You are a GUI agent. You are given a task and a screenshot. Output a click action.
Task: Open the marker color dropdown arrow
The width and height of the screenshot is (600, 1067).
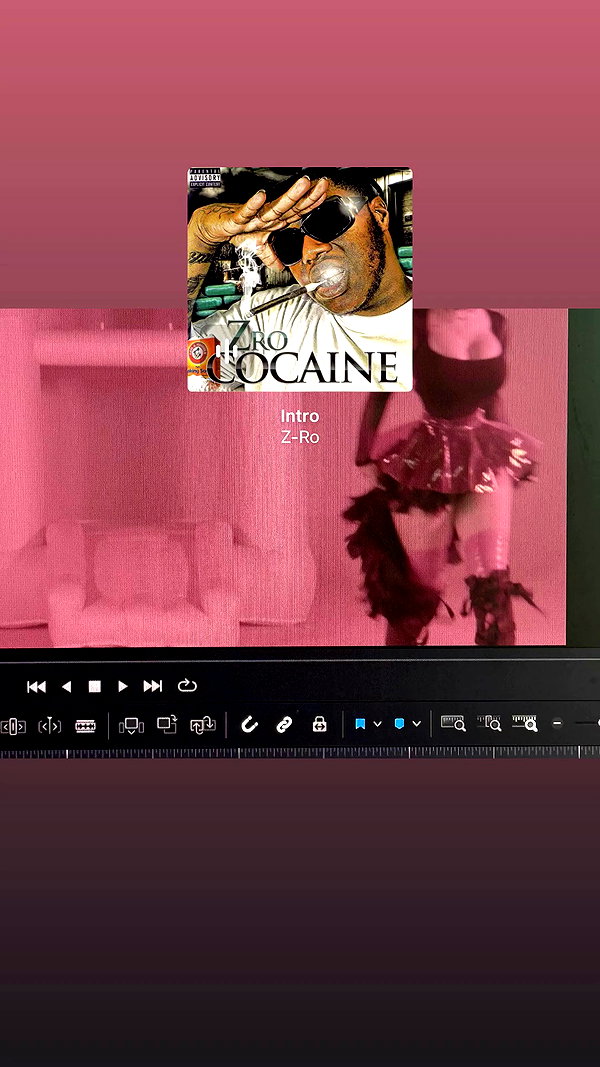(x=416, y=724)
